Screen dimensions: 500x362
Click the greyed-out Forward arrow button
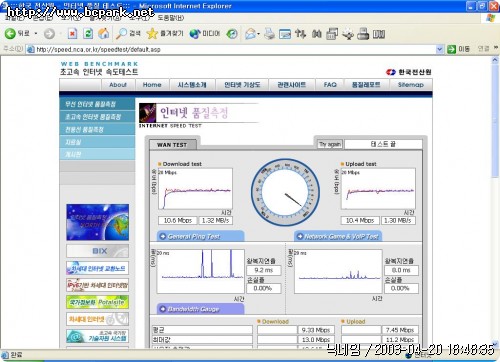click(49, 34)
